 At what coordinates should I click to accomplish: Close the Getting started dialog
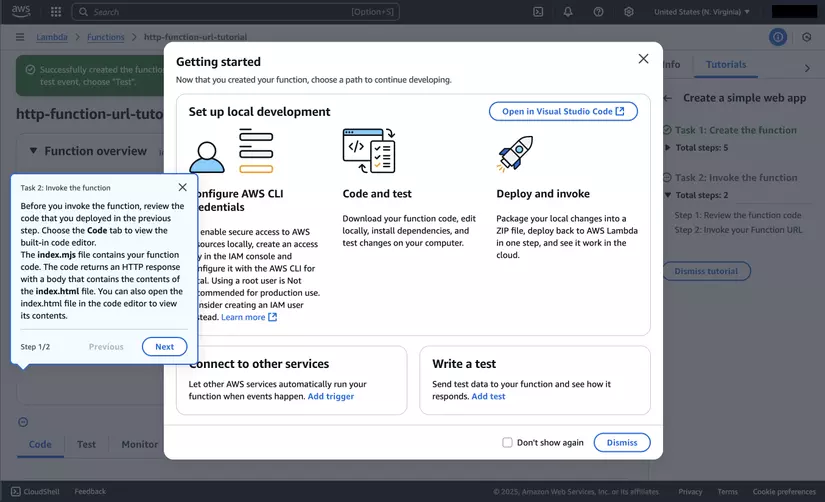(643, 59)
